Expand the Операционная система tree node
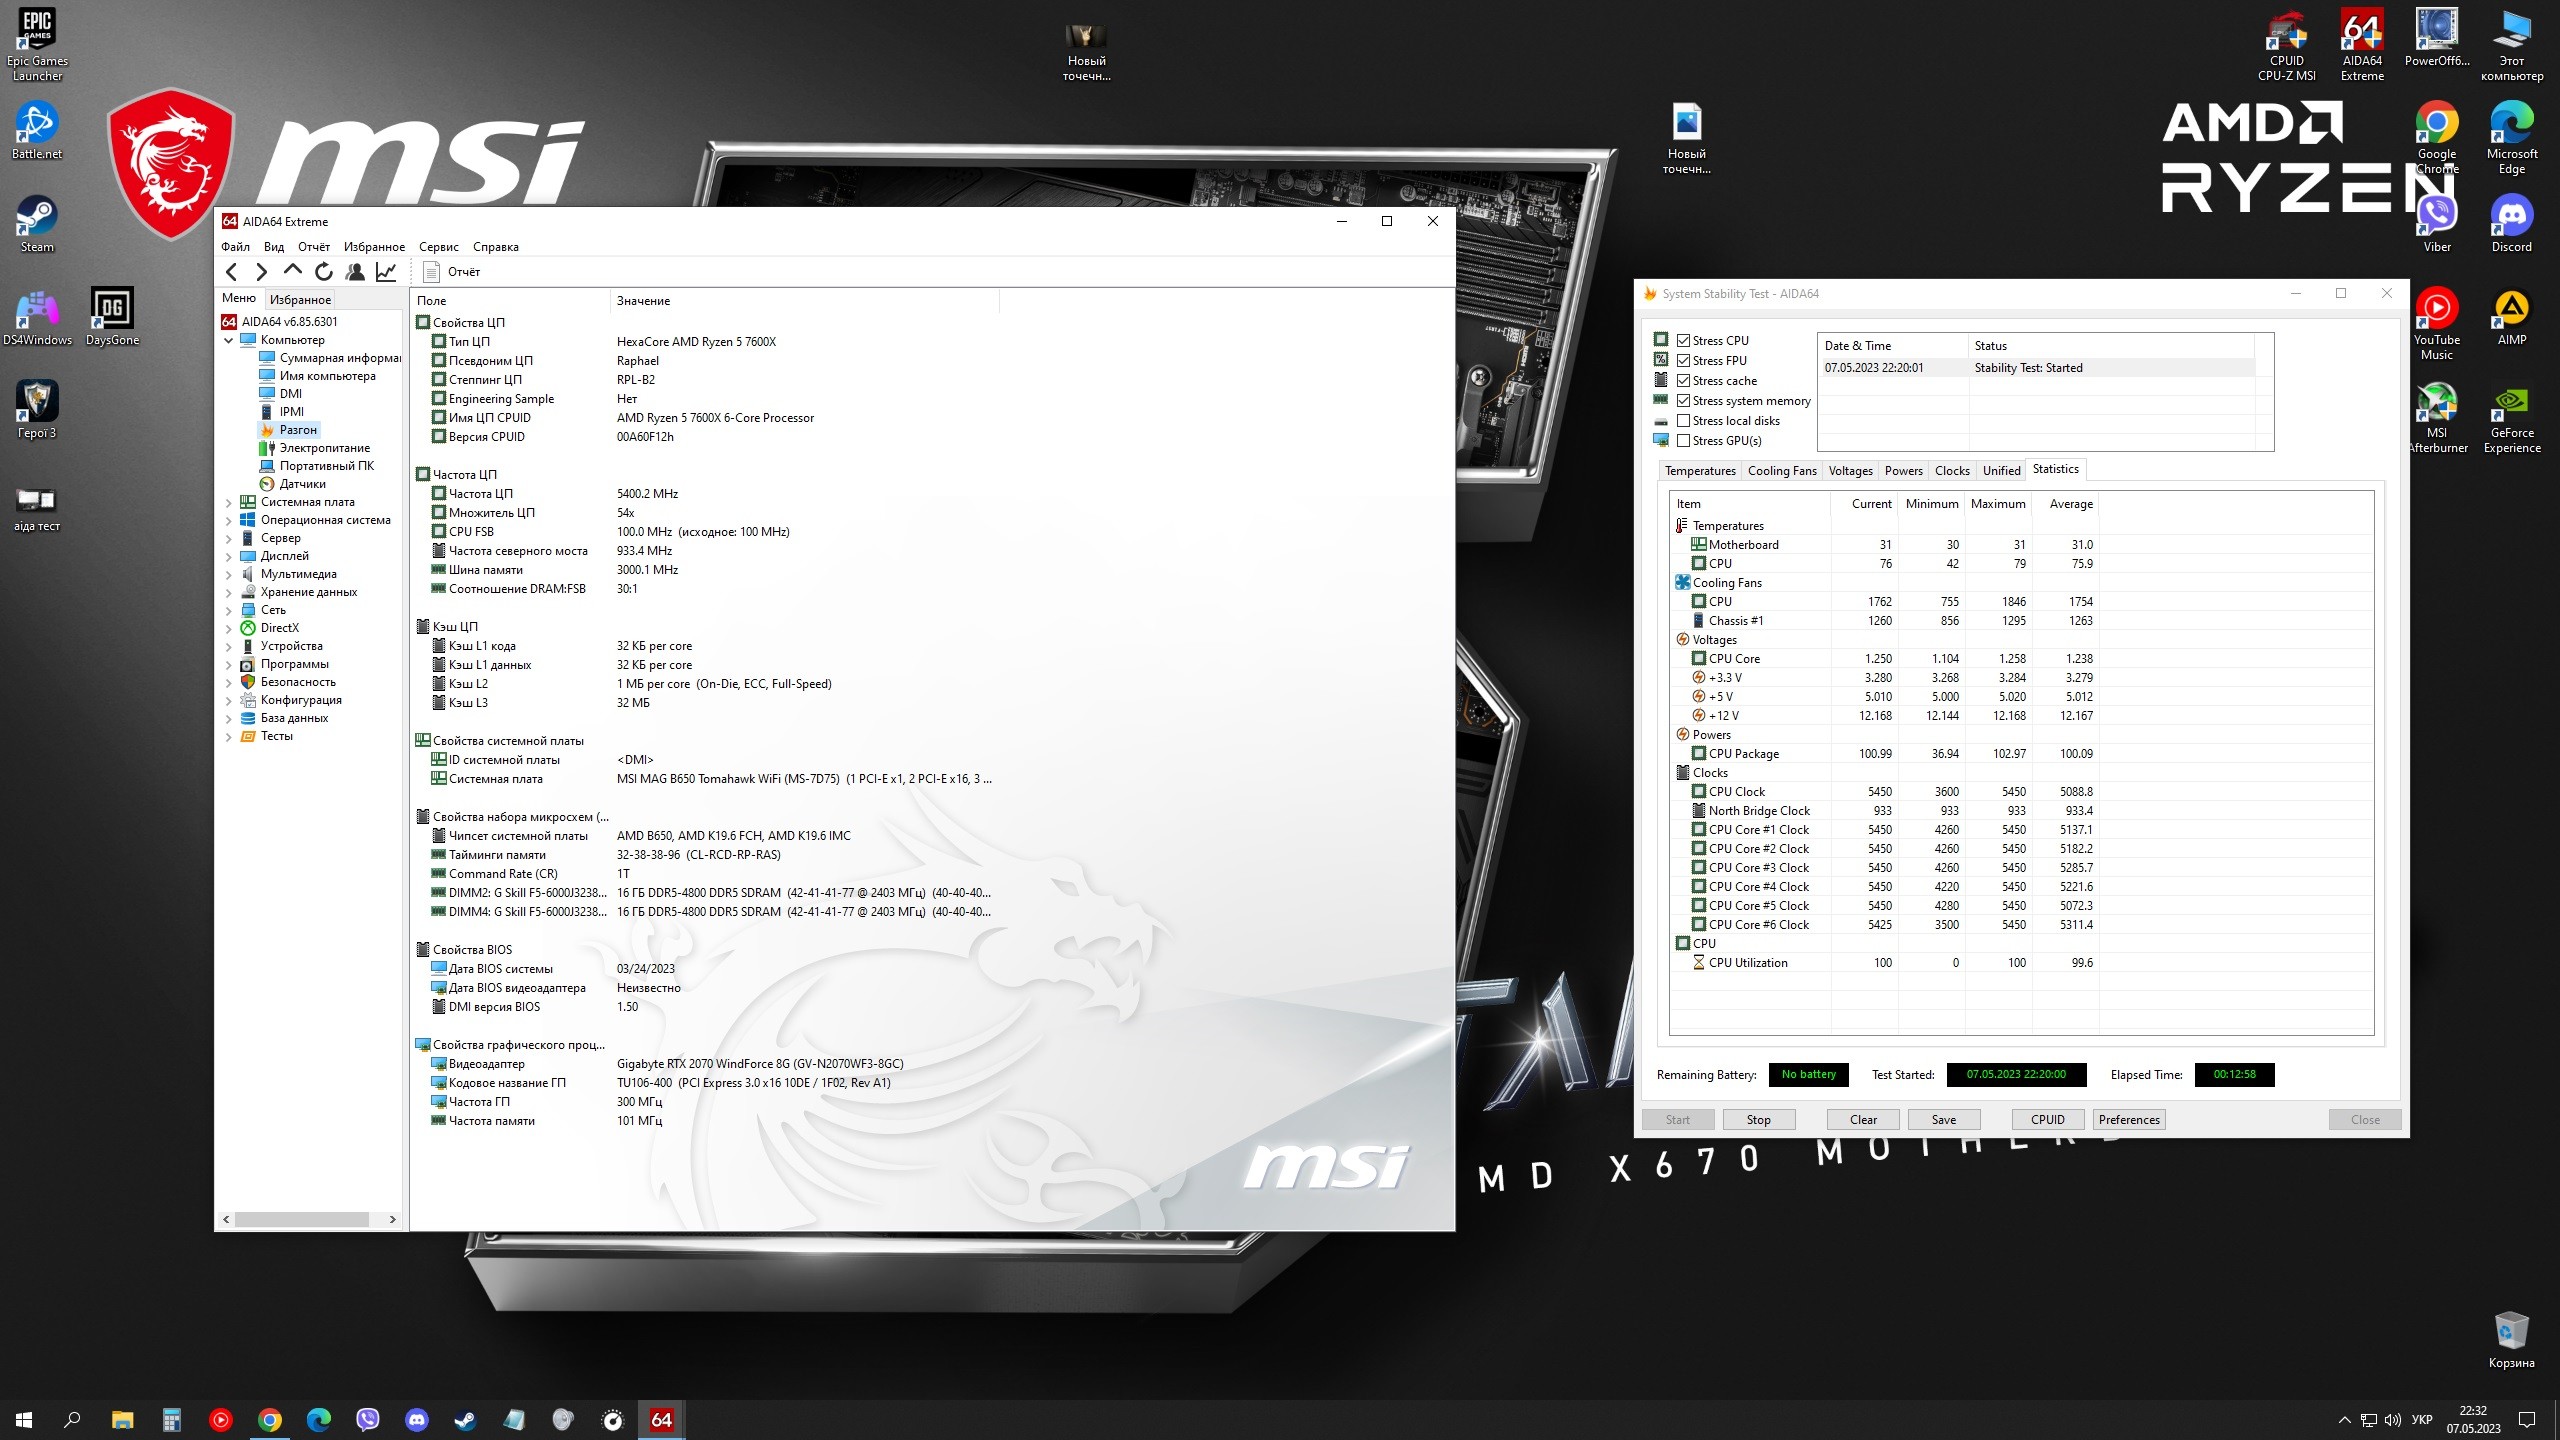This screenshot has height=1440, width=2560. (x=228, y=520)
